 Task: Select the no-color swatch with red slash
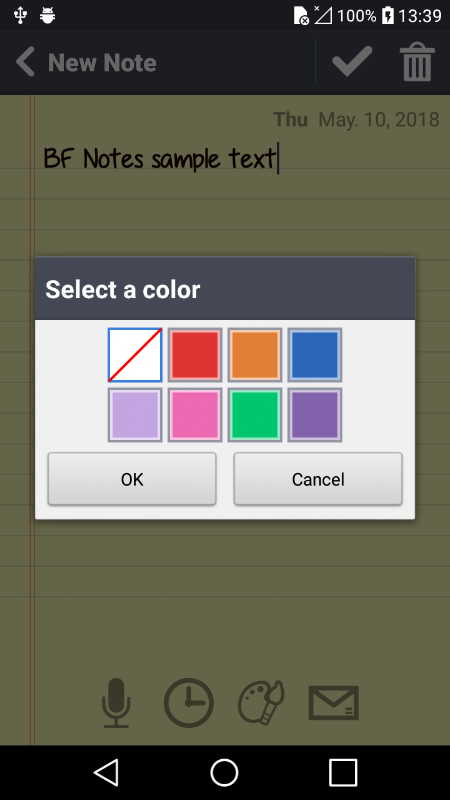coord(135,355)
